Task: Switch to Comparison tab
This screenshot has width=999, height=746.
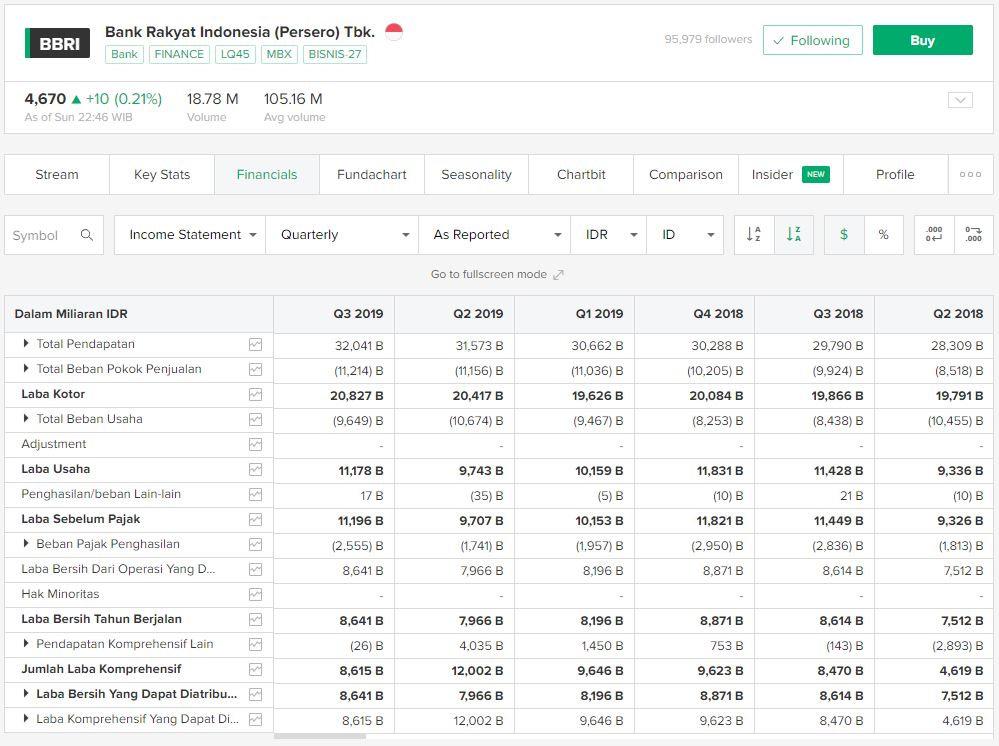Action: click(686, 175)
